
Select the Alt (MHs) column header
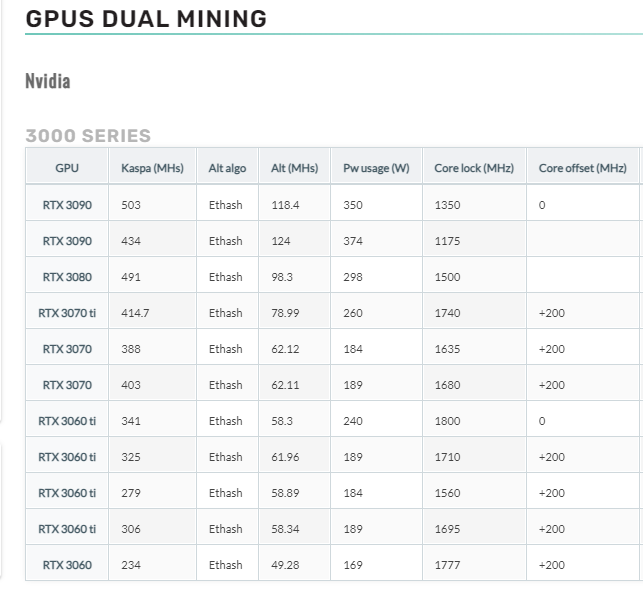point(294,168)
